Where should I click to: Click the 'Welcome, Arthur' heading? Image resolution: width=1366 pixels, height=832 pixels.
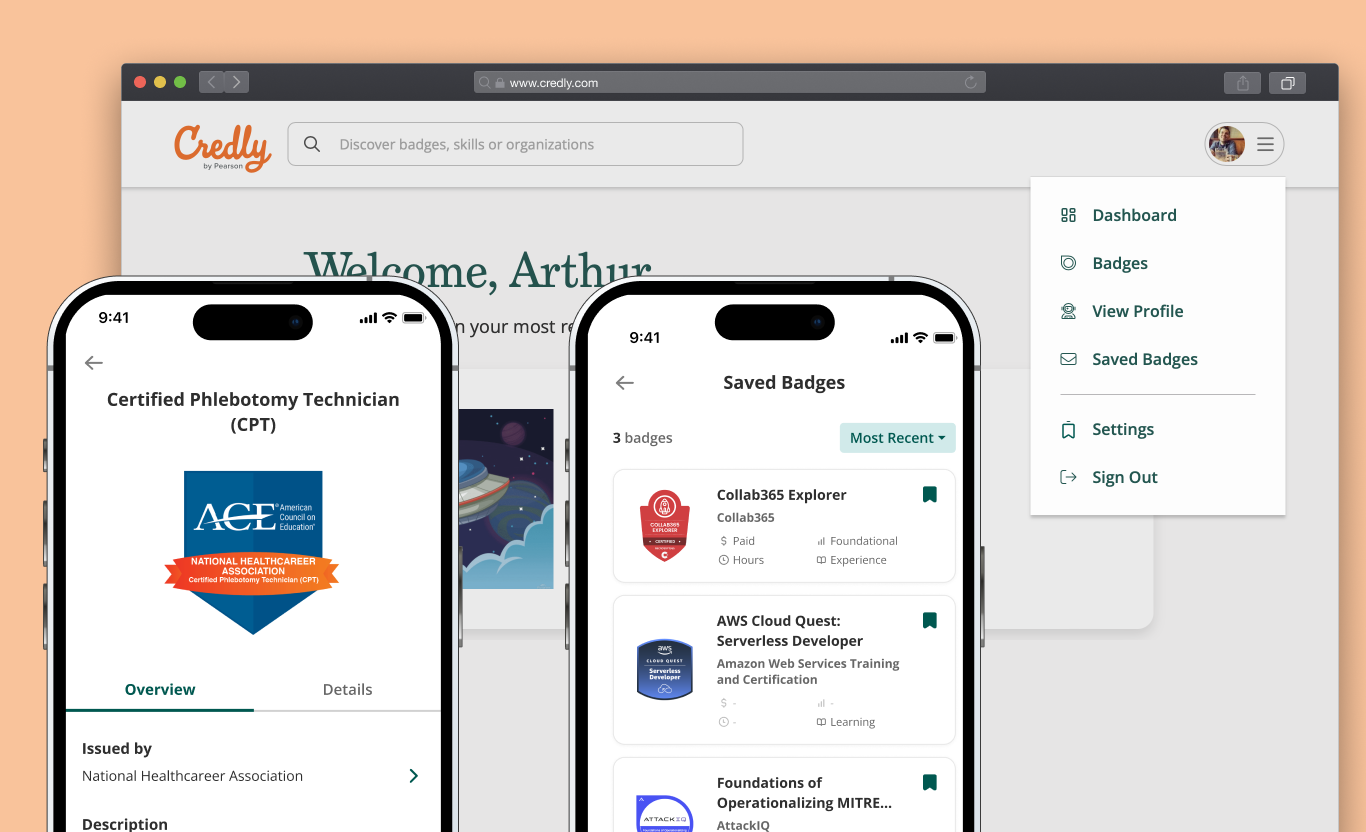(478, 270)
